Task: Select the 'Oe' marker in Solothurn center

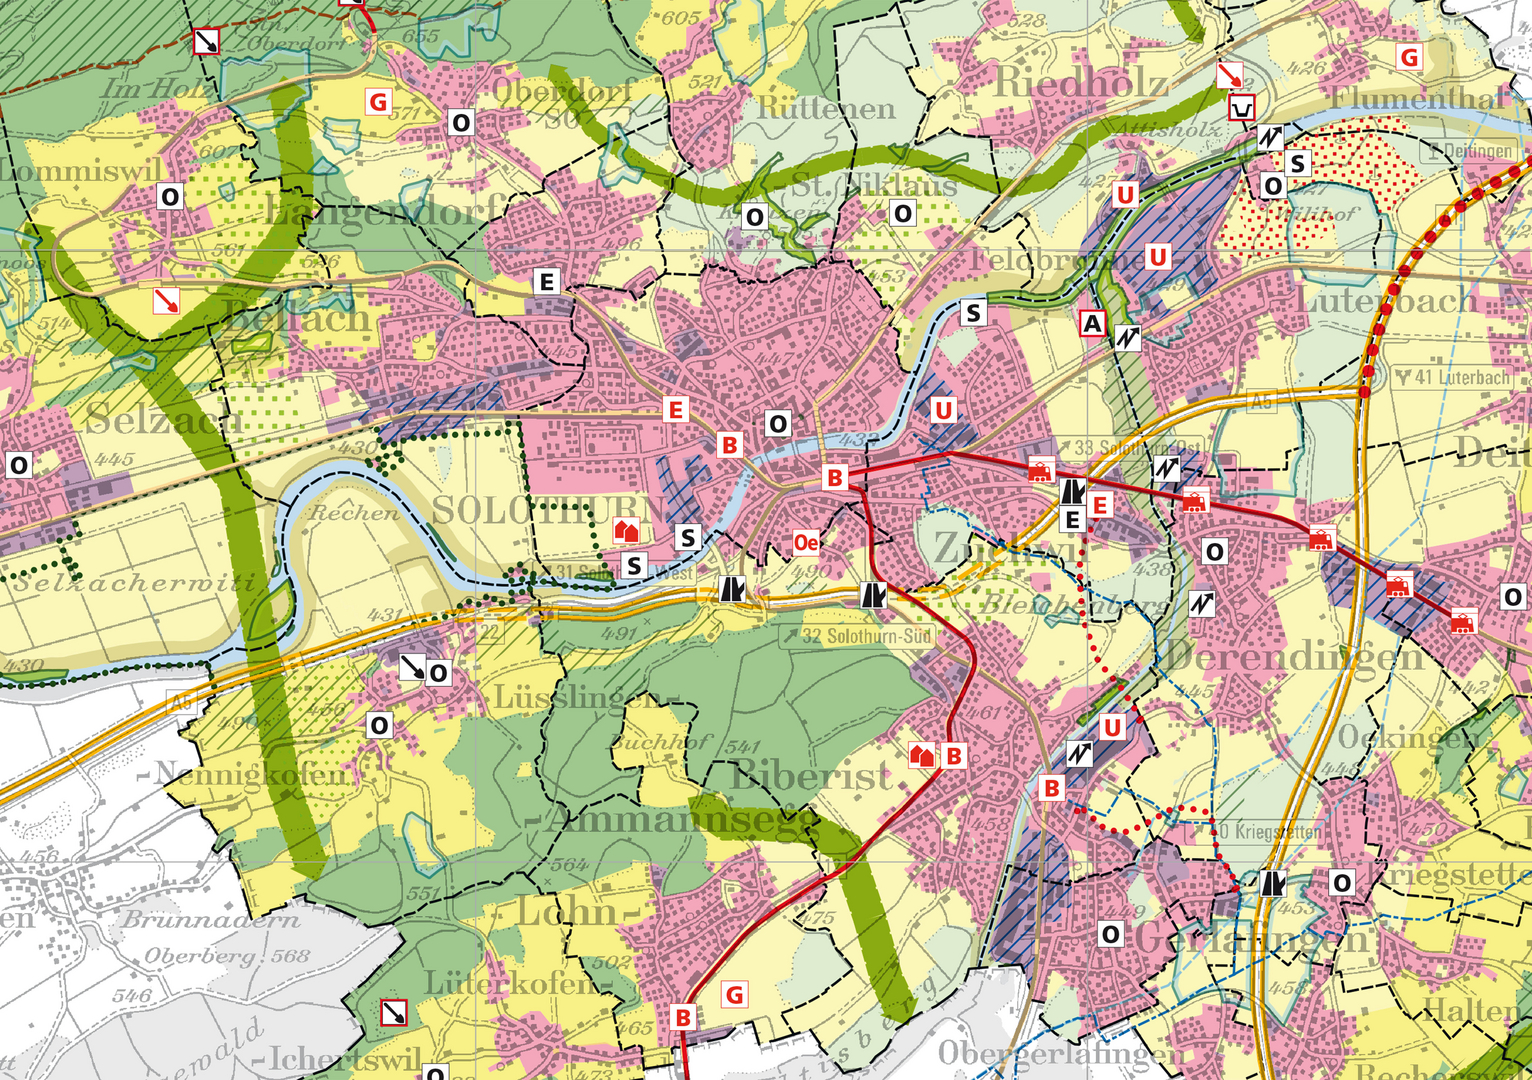Action: 806,542
